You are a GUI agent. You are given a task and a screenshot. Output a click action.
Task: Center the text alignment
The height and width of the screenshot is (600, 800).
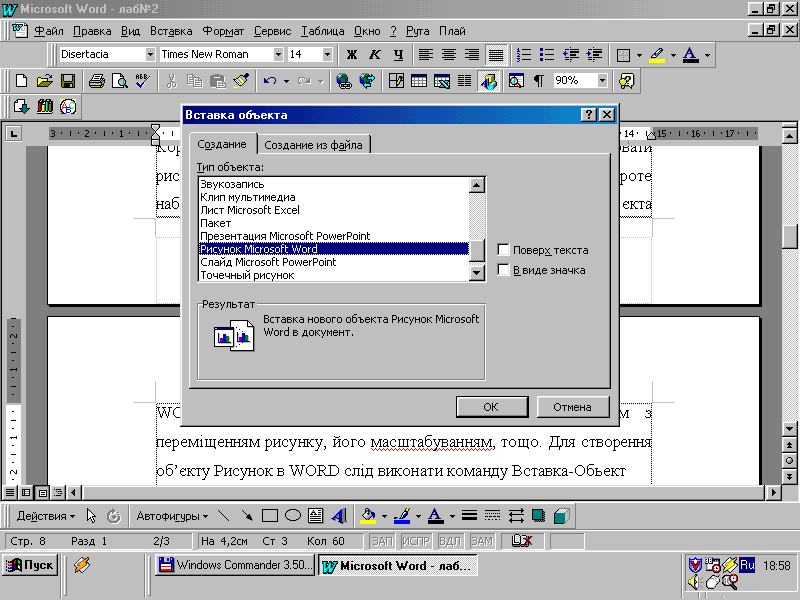click(x=449, y=54)
